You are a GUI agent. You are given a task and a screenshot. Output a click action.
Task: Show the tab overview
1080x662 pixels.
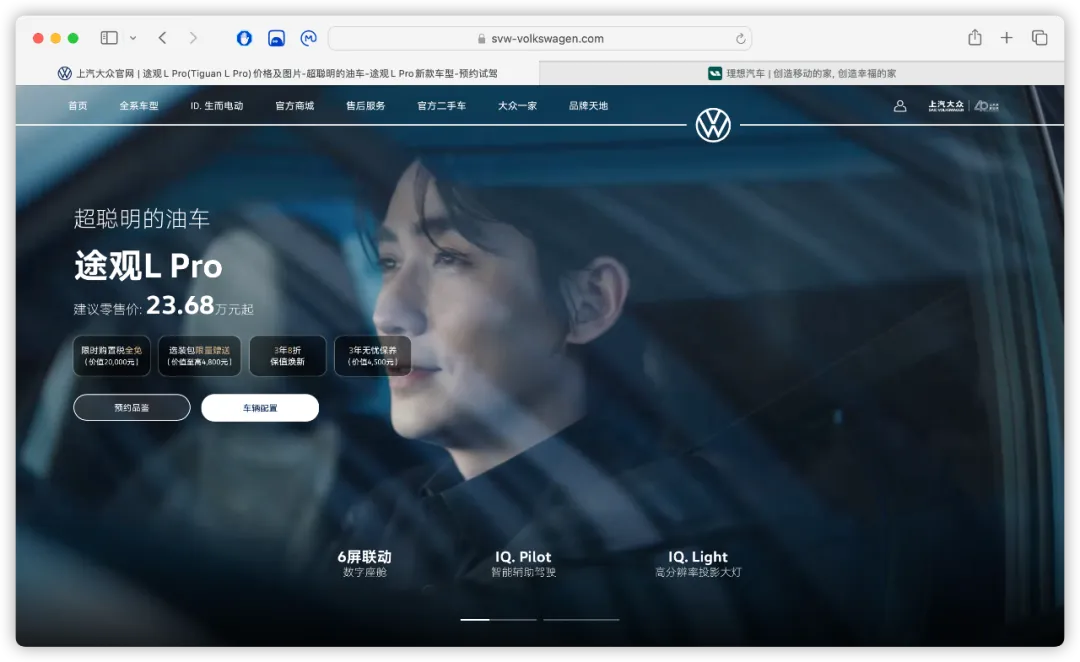[1039, 38]
